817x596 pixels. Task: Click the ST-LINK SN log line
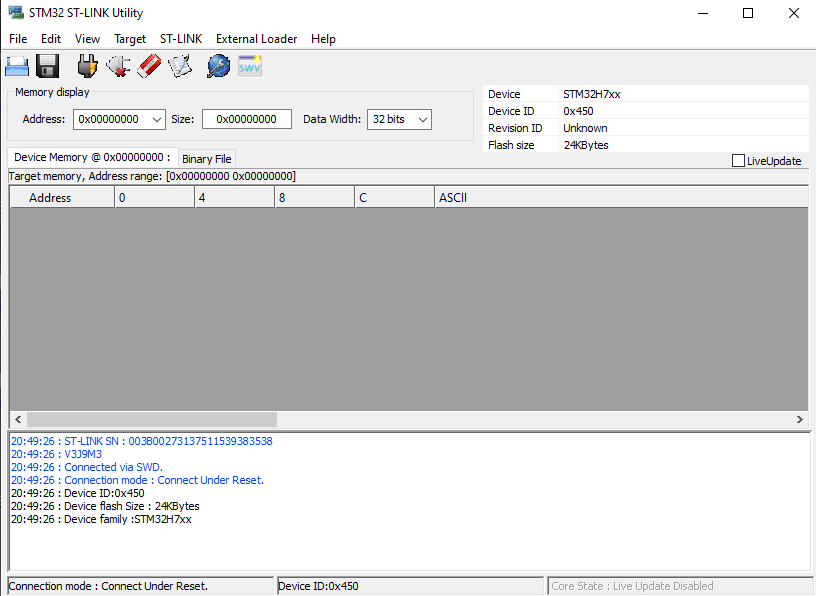(142, 441)
